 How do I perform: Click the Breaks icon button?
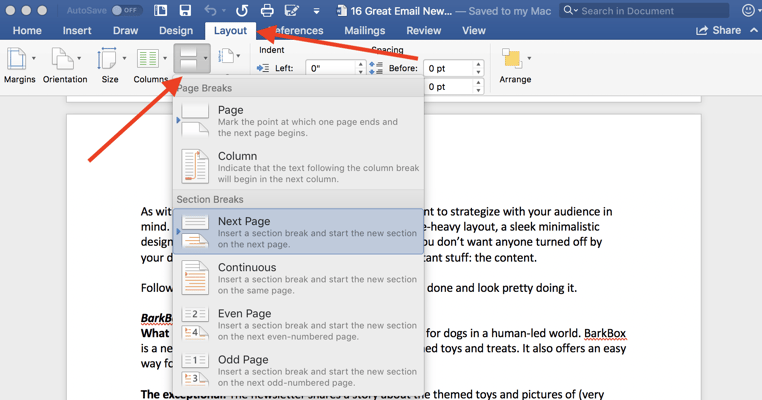pyautogui.click(x=191, y=58)
